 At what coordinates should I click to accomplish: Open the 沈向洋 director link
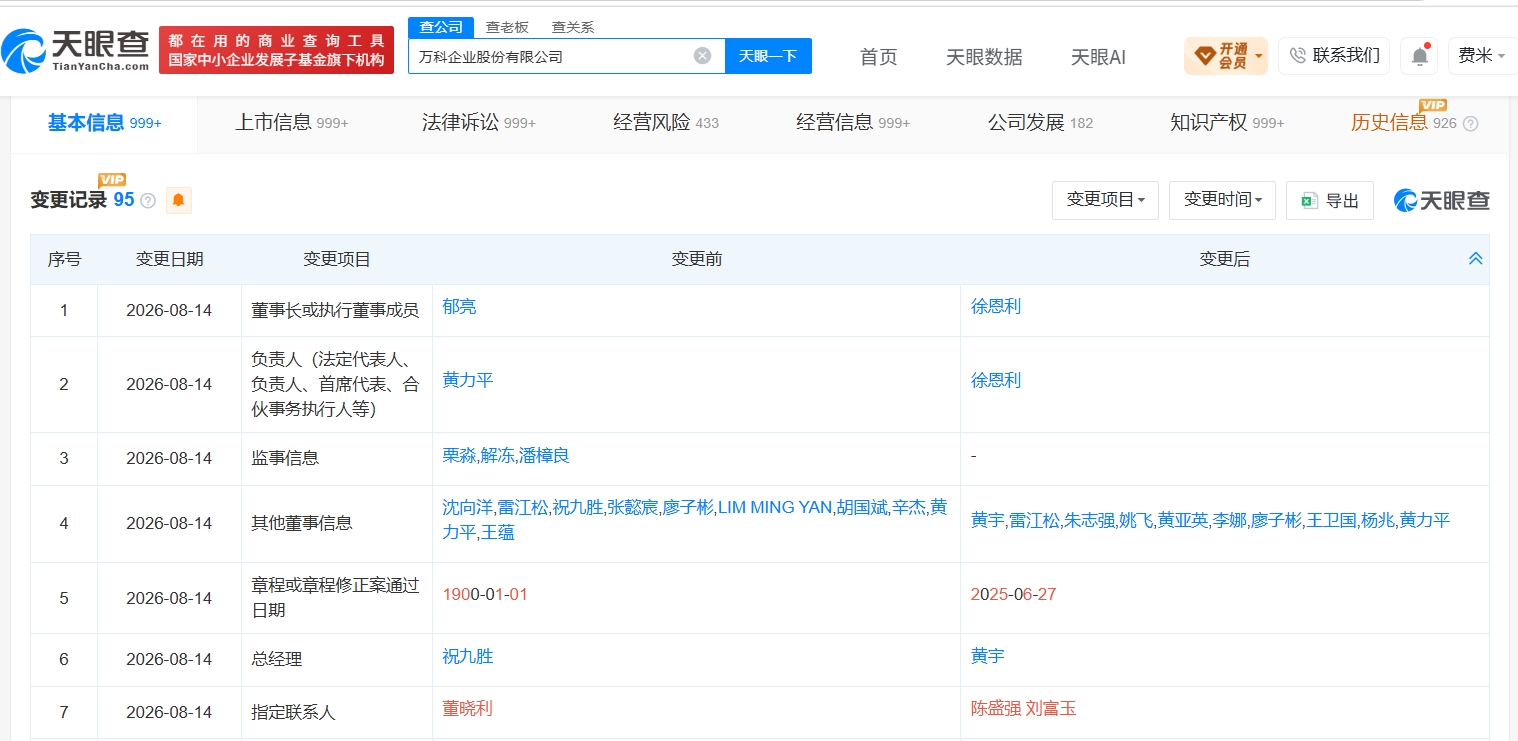coord(468,508)
